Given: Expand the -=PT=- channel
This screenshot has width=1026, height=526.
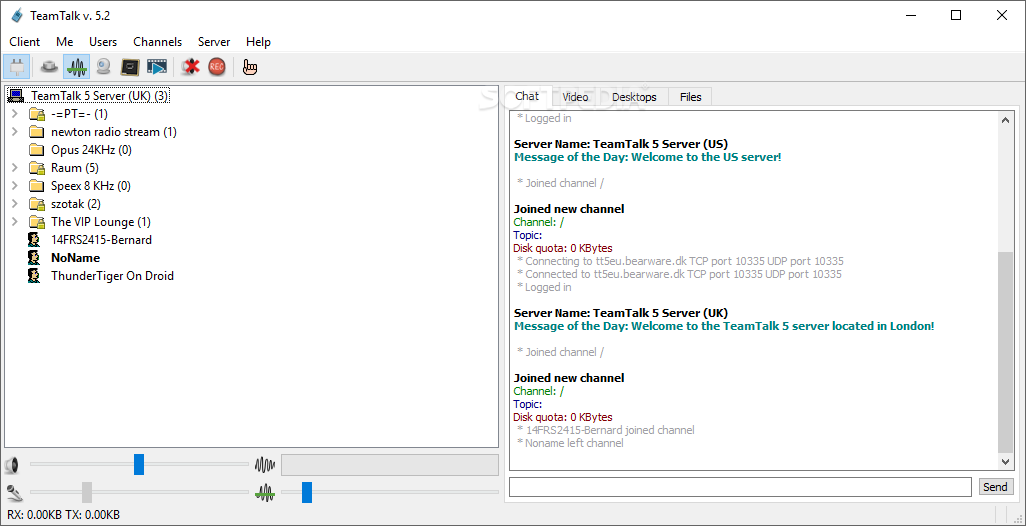Looking at the screenshot, I should [x=14, y=114].
